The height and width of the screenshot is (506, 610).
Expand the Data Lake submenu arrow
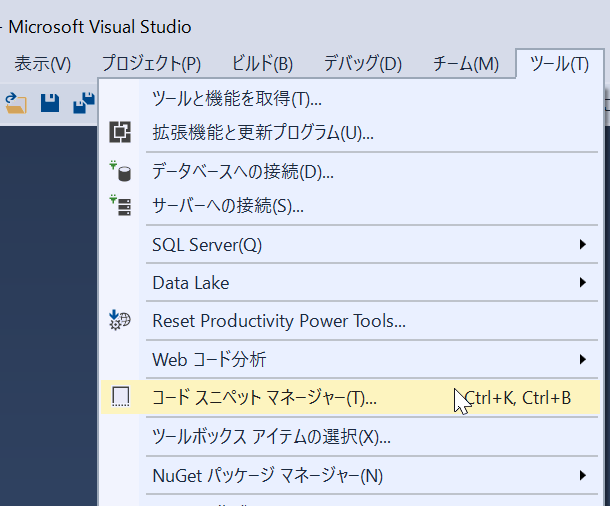click(x=582, y=283)
